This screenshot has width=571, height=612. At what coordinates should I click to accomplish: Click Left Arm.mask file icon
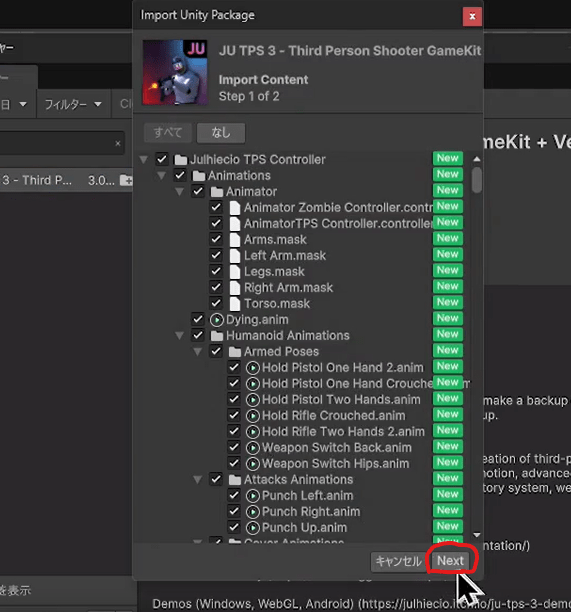(x=235, y=256)
